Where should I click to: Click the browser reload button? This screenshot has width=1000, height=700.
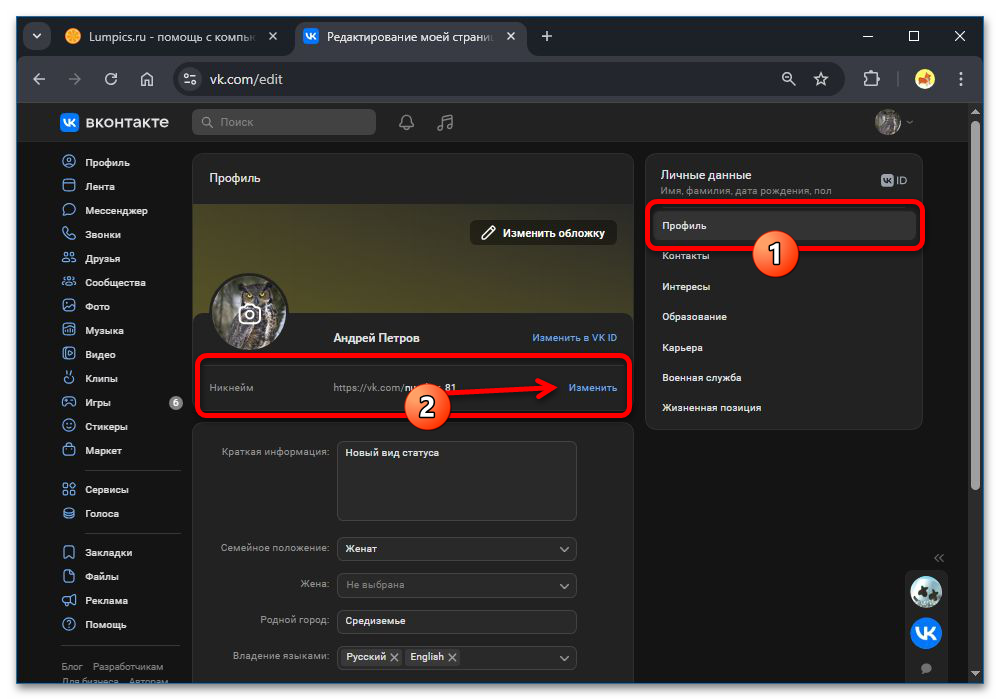111,79
